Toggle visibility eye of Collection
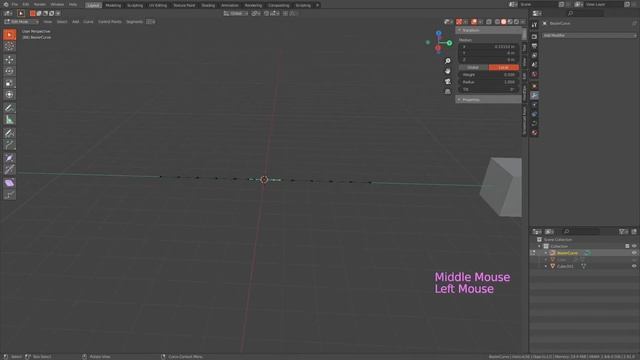640x360 pixels. point(634,246)
